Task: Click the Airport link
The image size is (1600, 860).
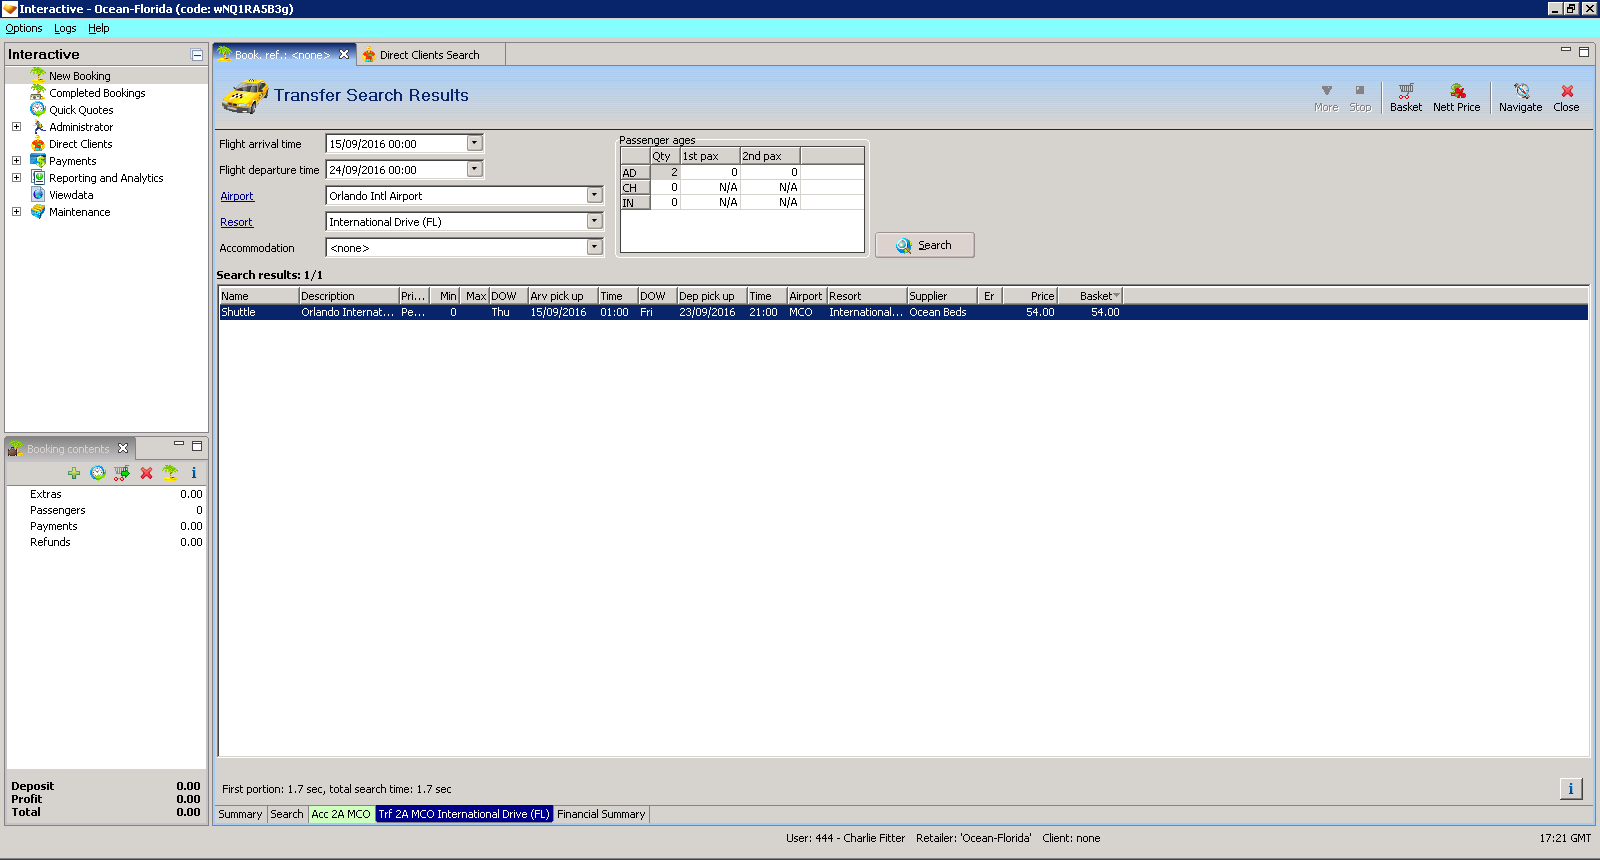Action: tap(237, 196)
